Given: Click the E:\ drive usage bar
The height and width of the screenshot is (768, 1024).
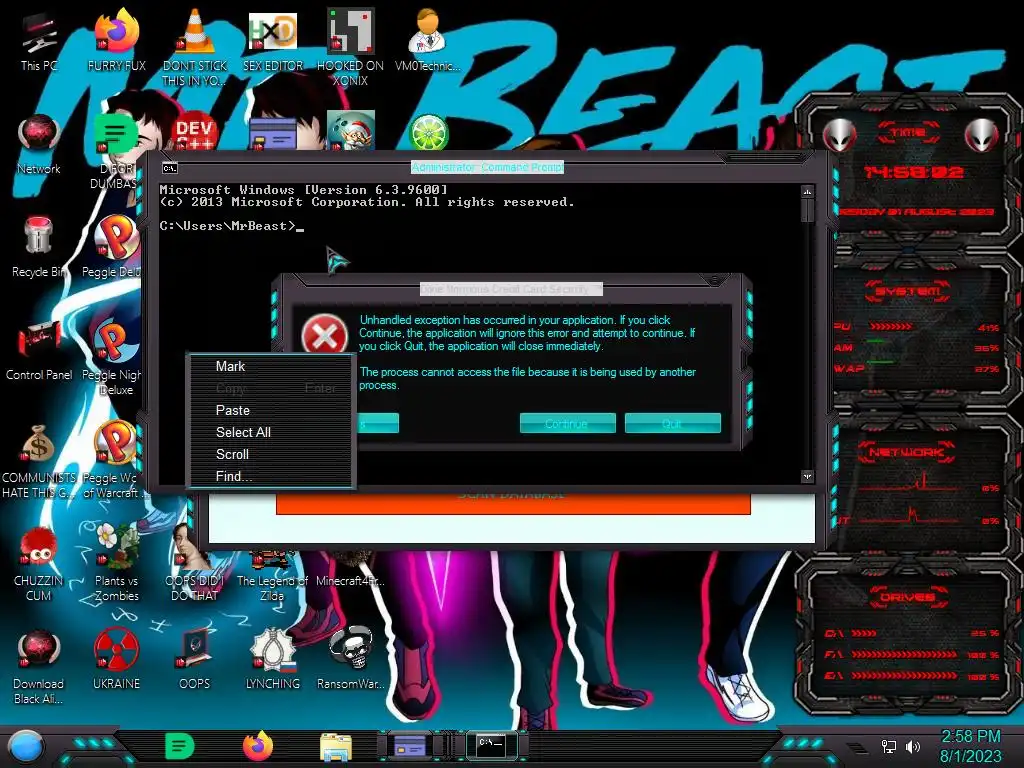Looking at the screenshot, I should 904,676.
